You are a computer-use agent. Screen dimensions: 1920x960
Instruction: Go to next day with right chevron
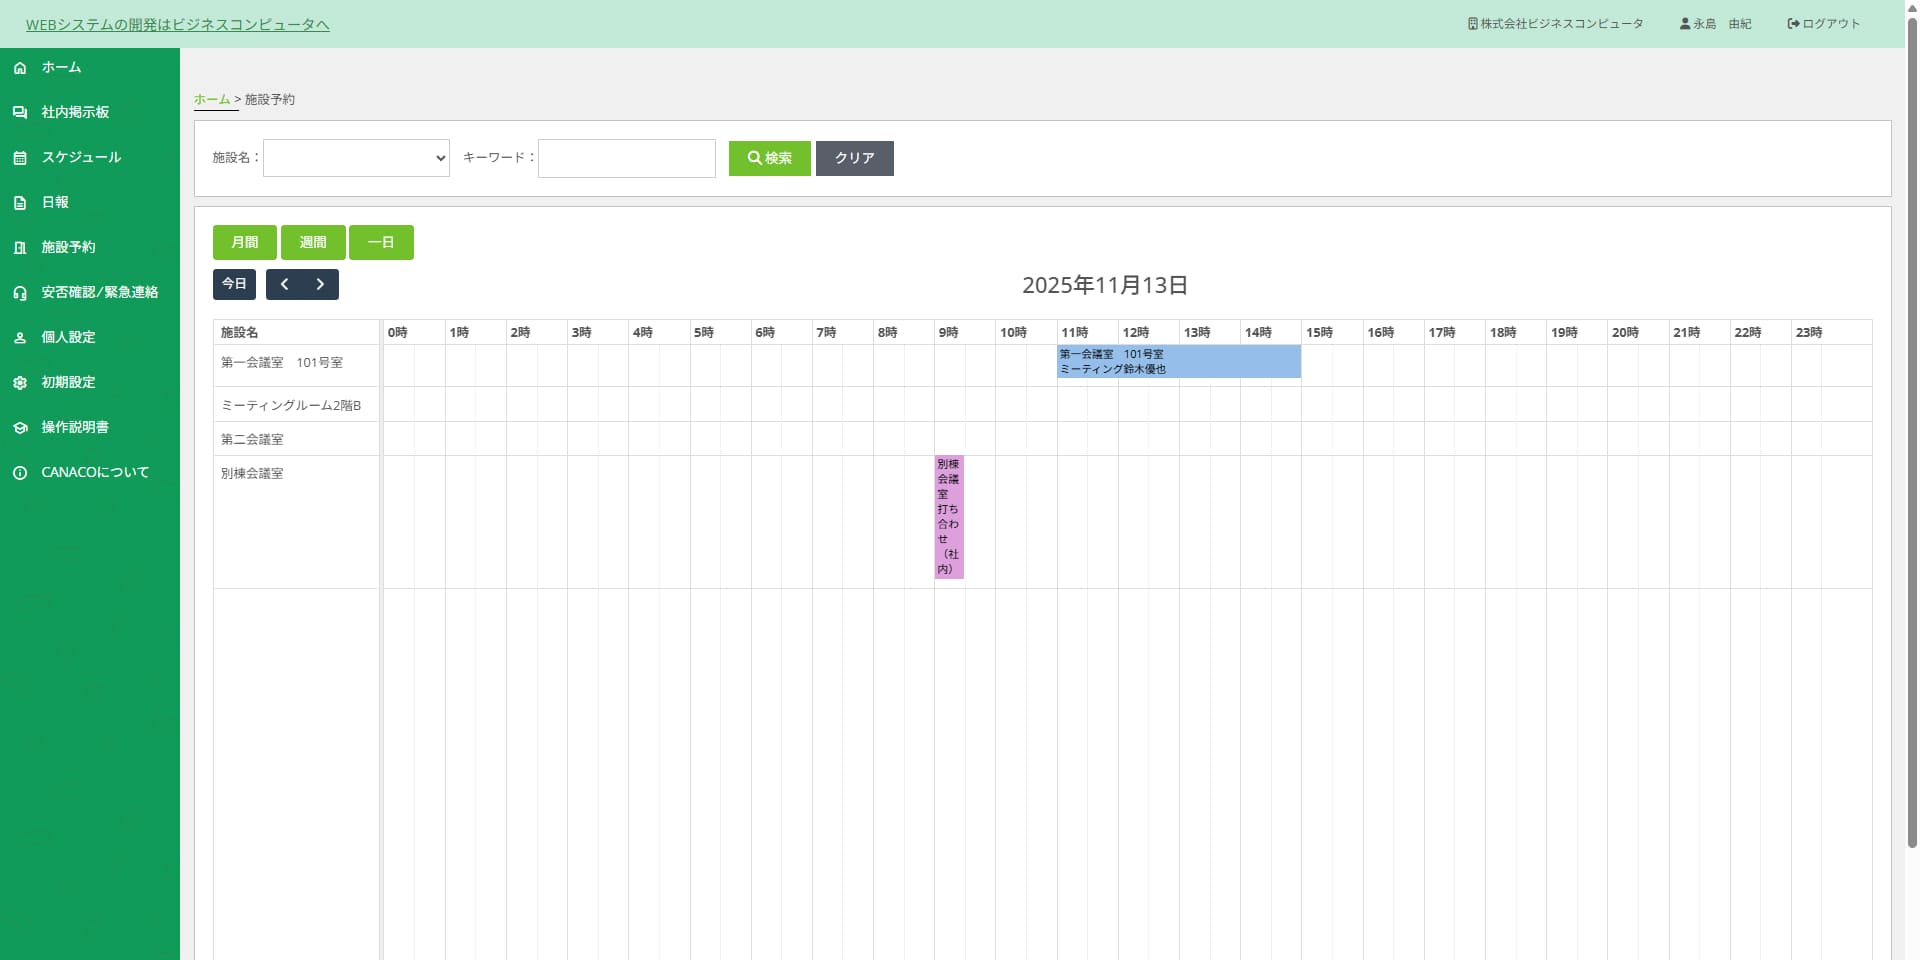point(320,284)
